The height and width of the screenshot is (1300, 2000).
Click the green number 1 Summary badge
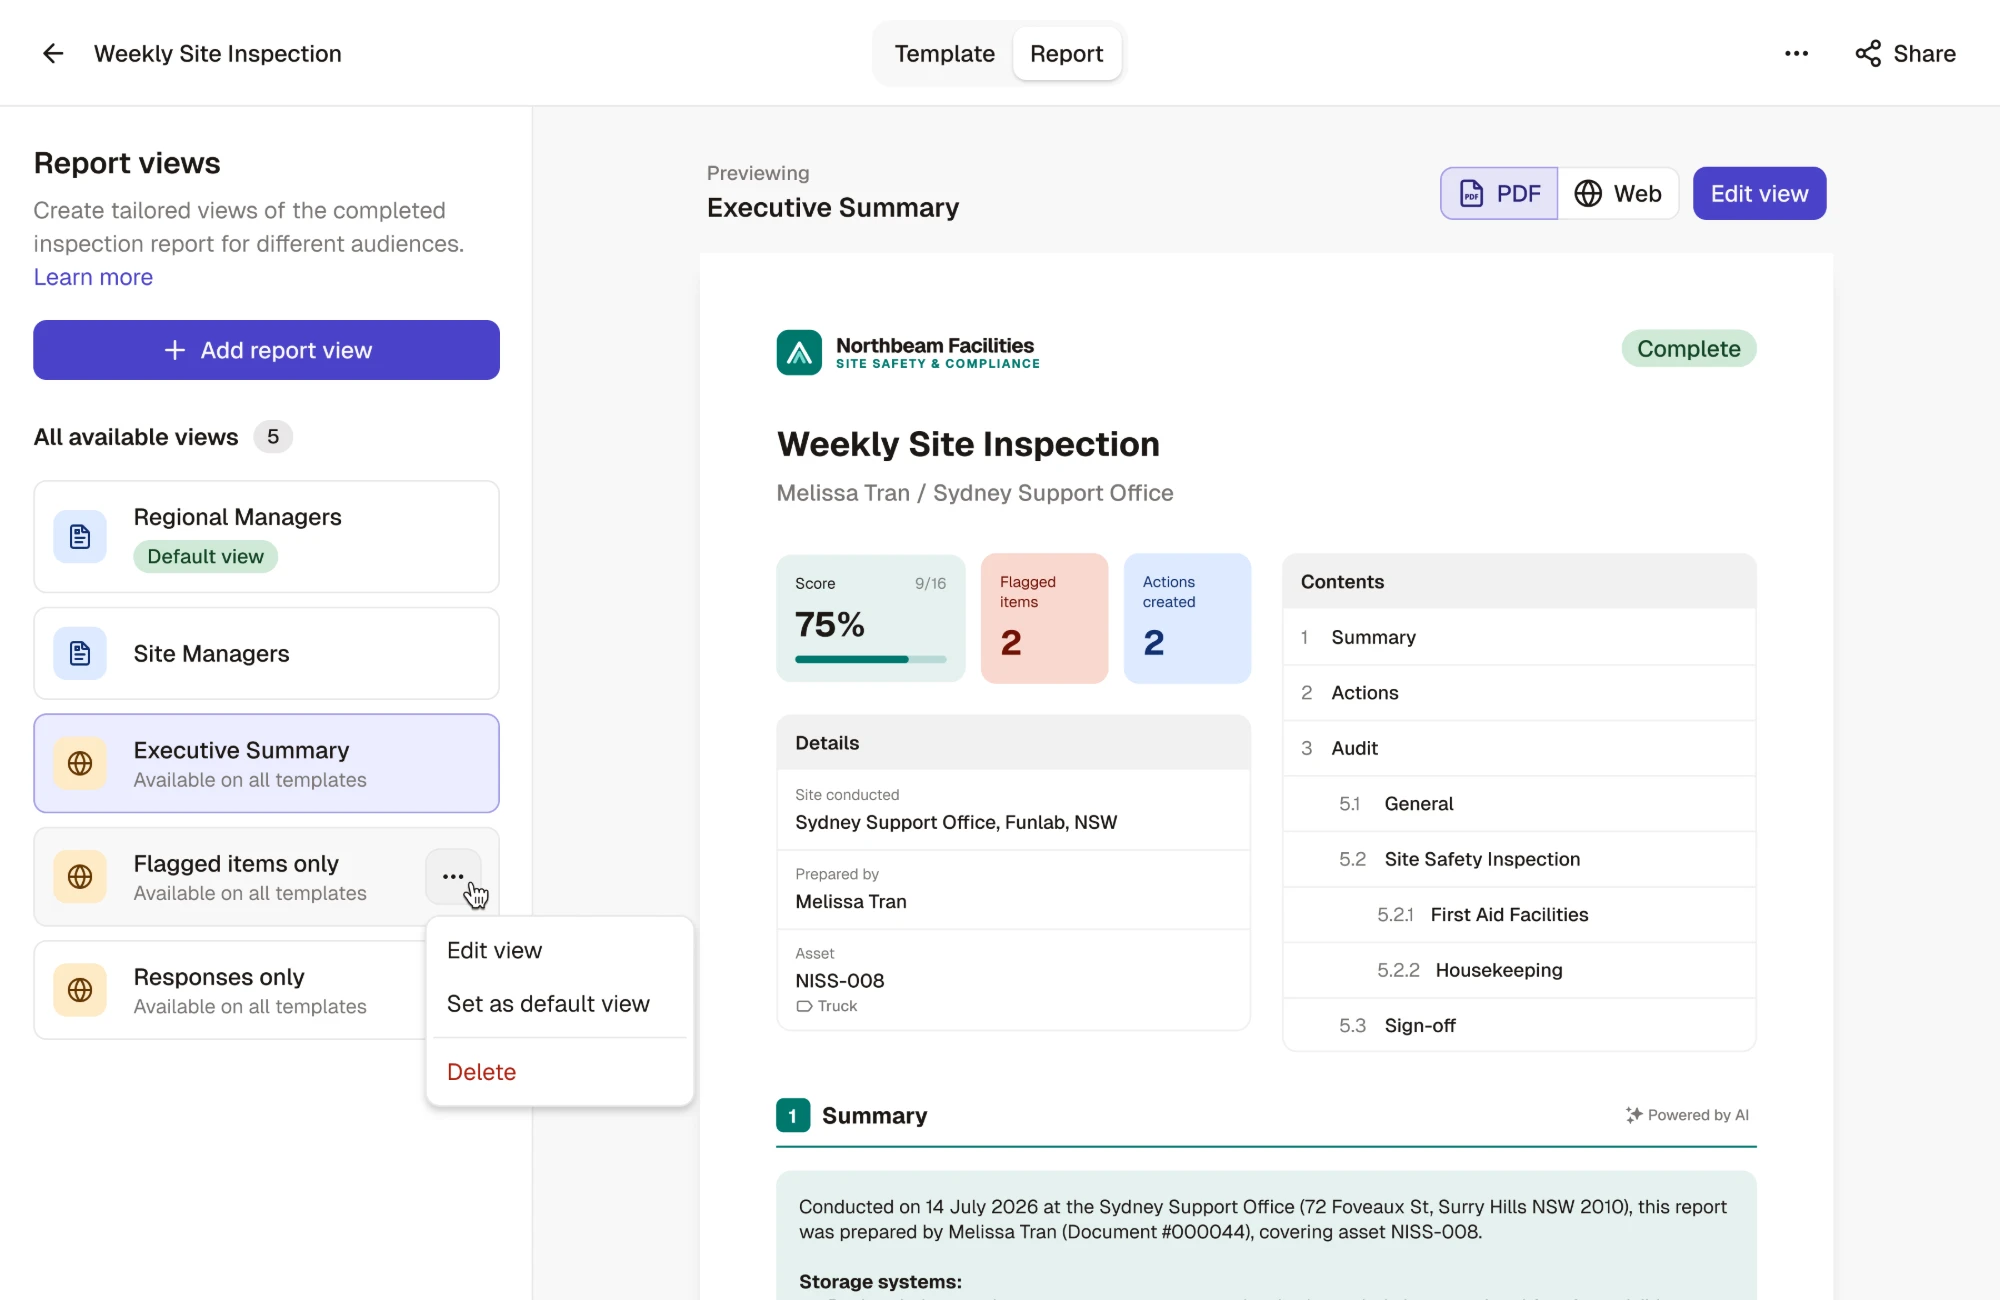point(793,1116)
